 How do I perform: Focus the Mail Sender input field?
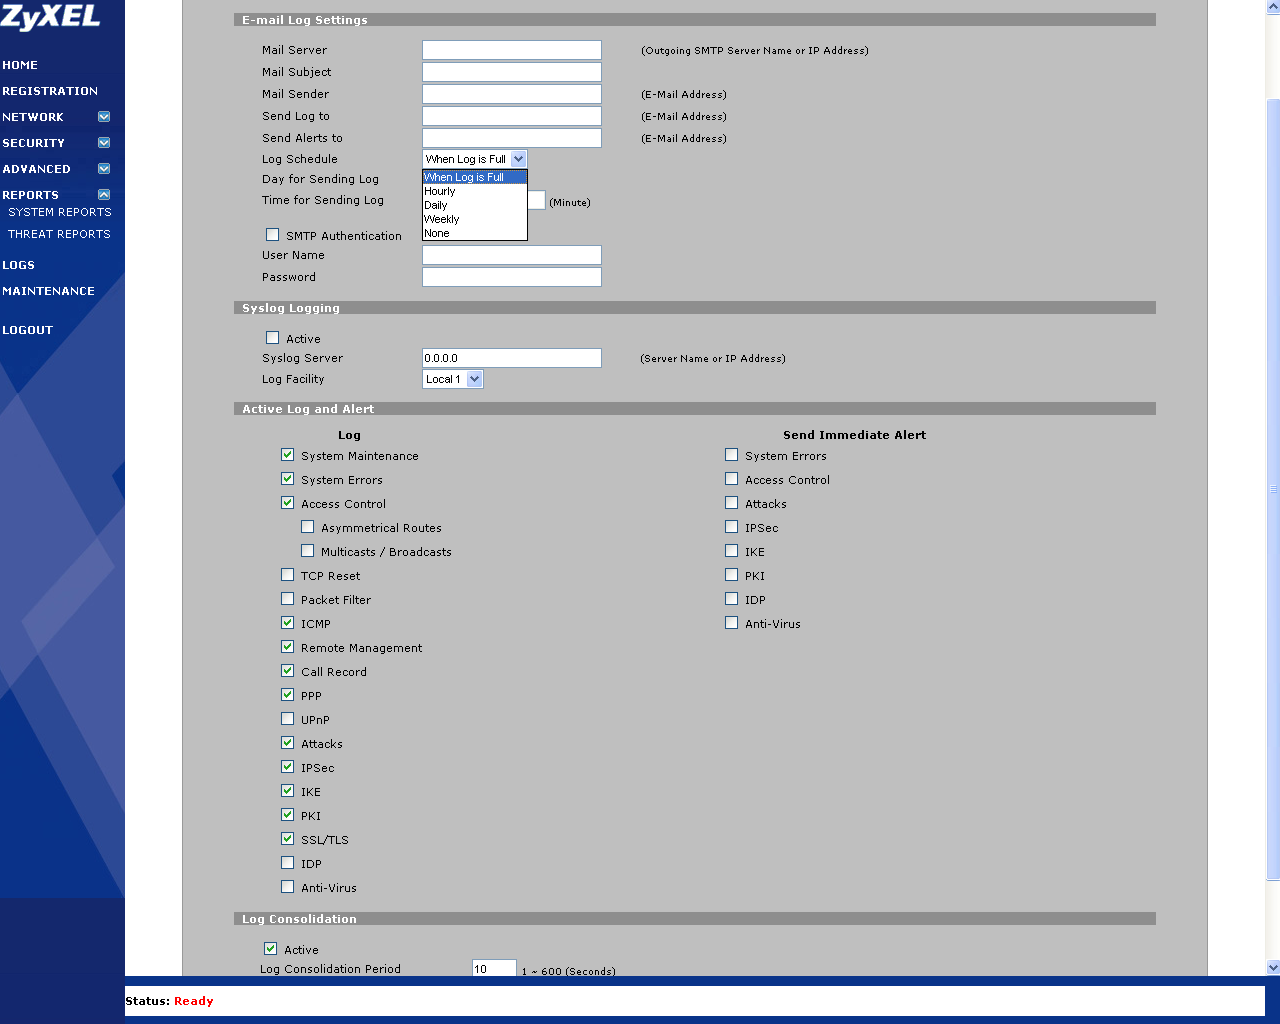[x=512, y=94]
